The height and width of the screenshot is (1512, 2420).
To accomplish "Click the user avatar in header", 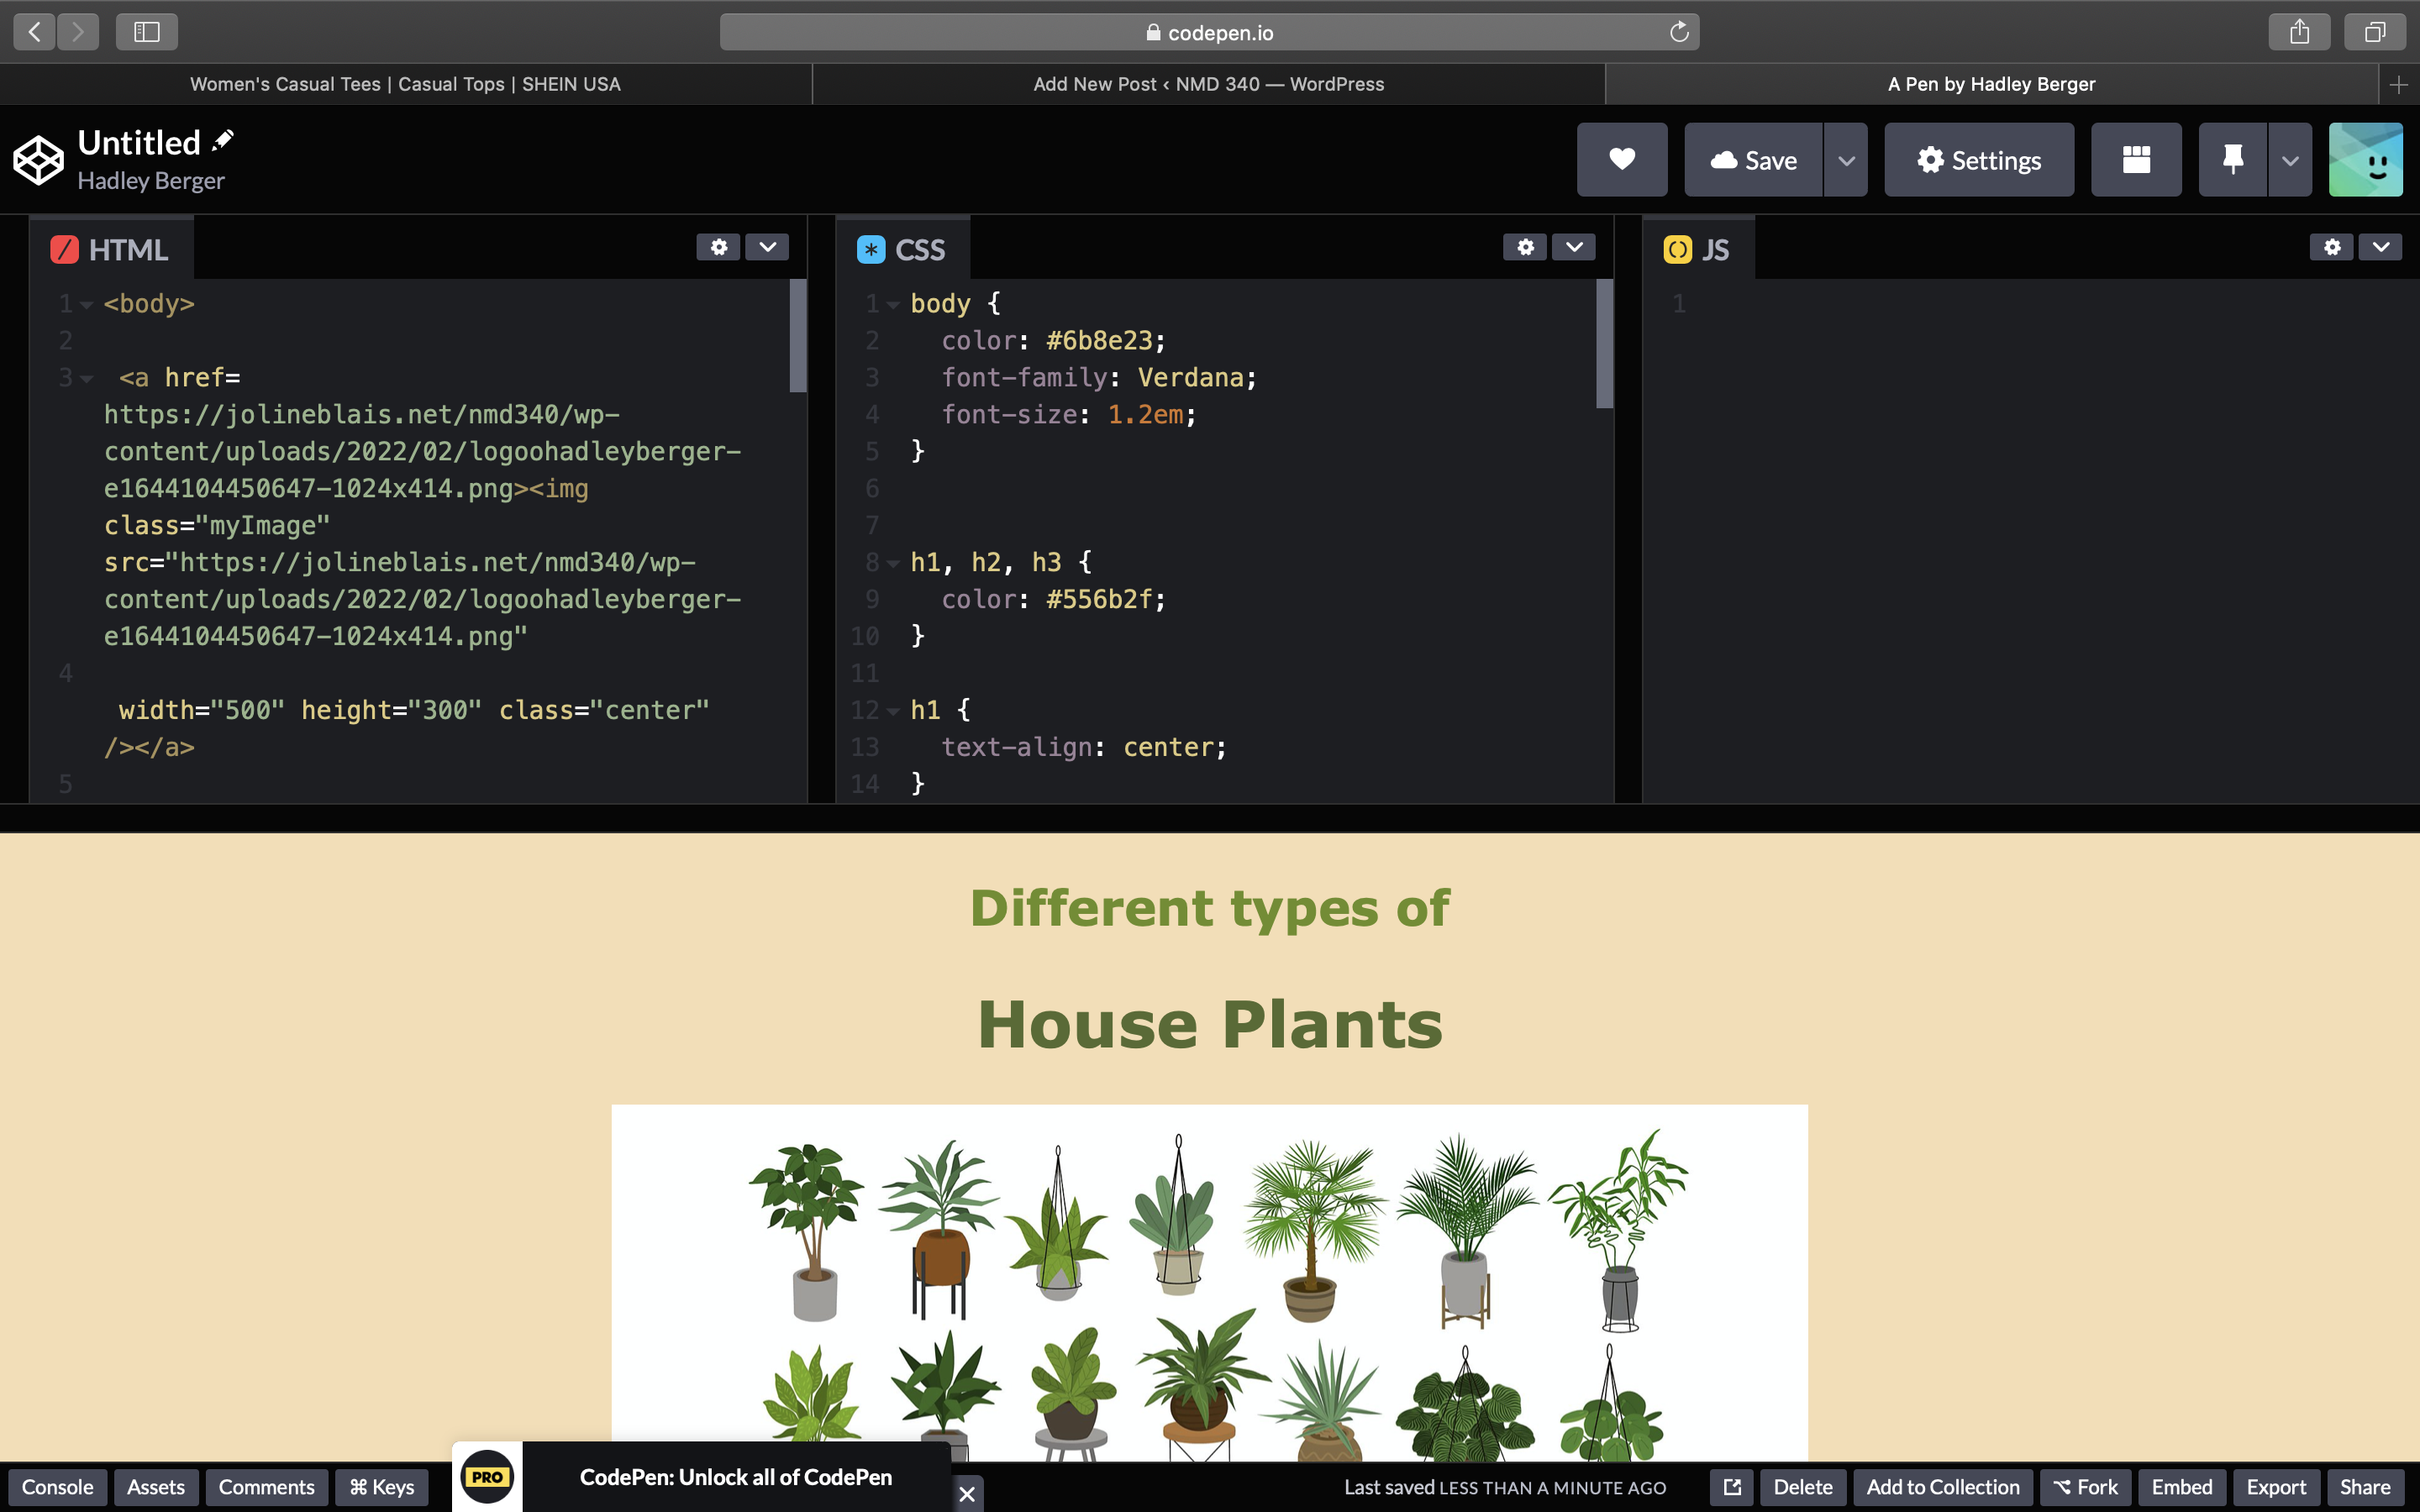I will pyautogui.click(x=2365, y=160).
